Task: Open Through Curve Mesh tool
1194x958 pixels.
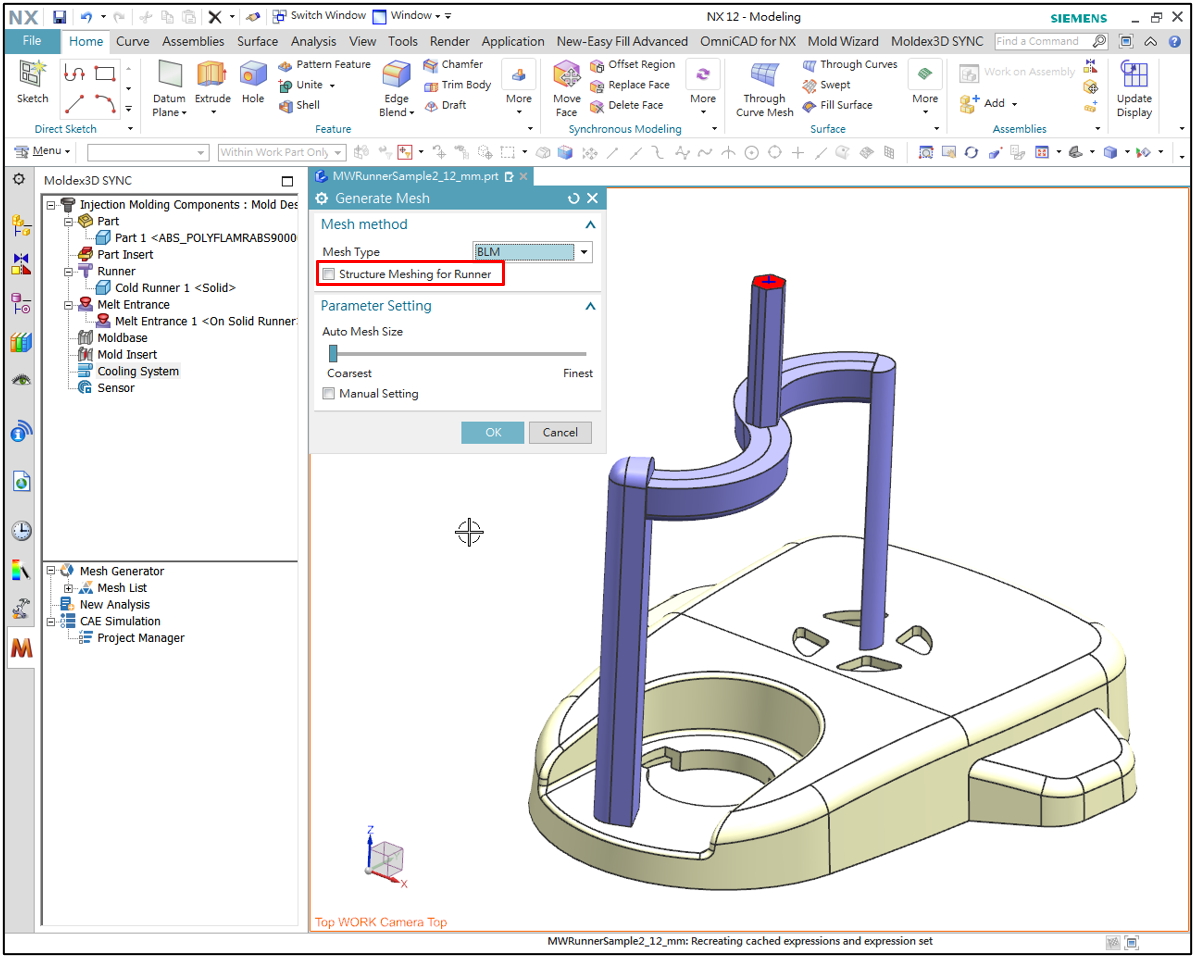Action: click(x=765, y=90)
